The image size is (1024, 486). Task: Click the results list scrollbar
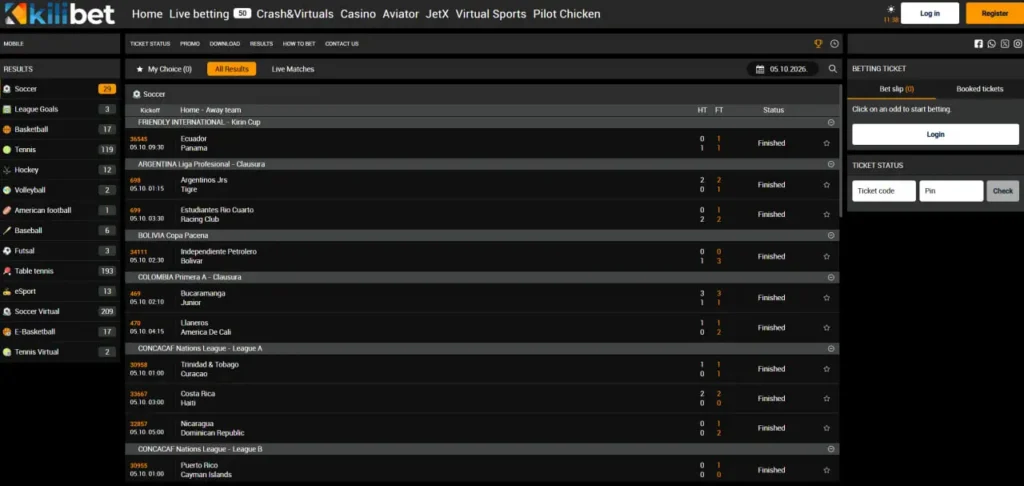pyautogui.click(x=840, y=151)
